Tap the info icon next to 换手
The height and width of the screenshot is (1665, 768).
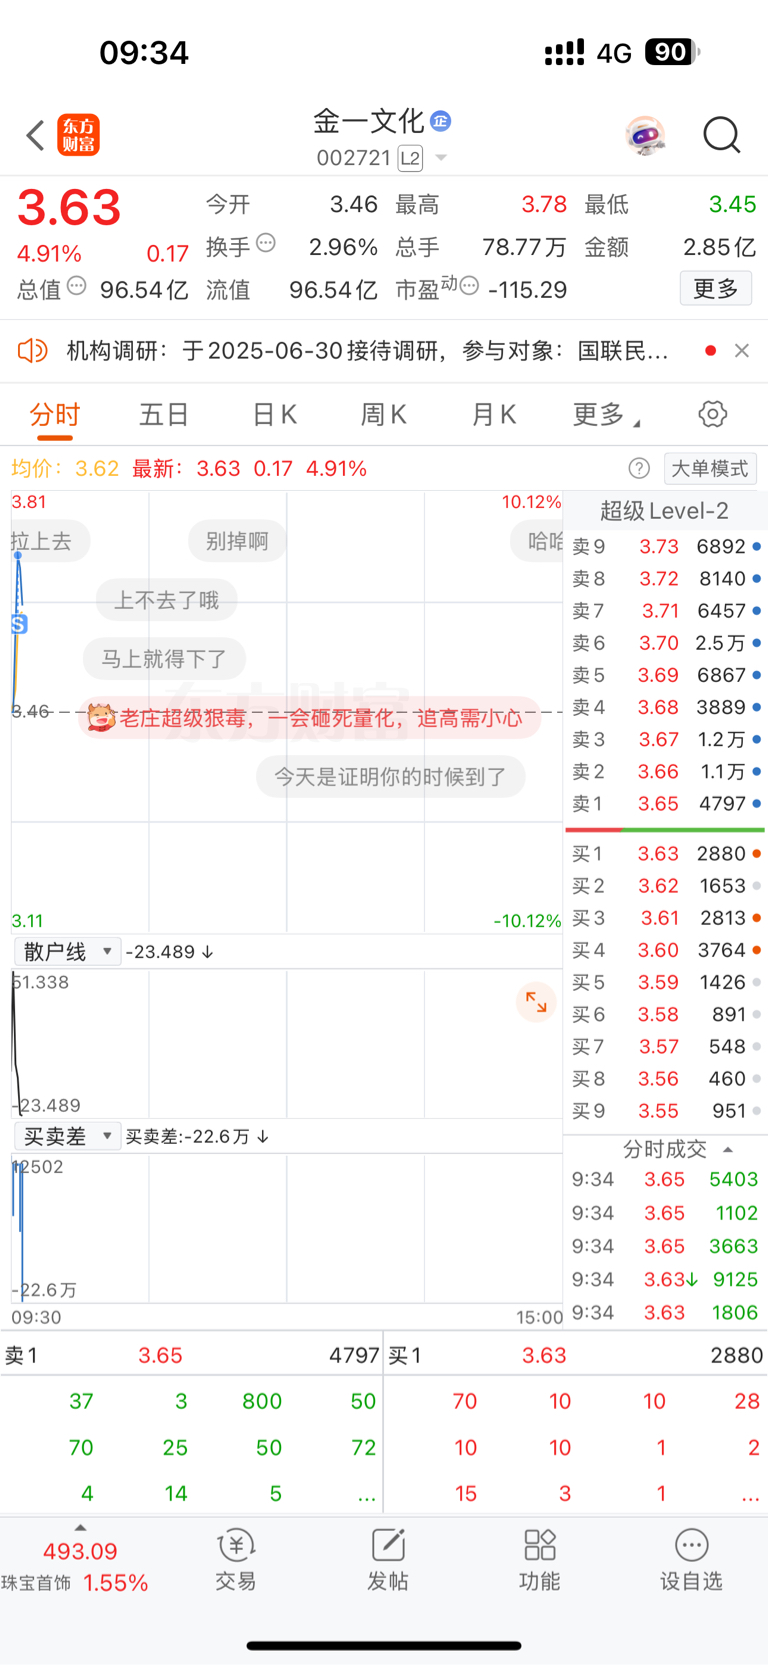(266, 242)
